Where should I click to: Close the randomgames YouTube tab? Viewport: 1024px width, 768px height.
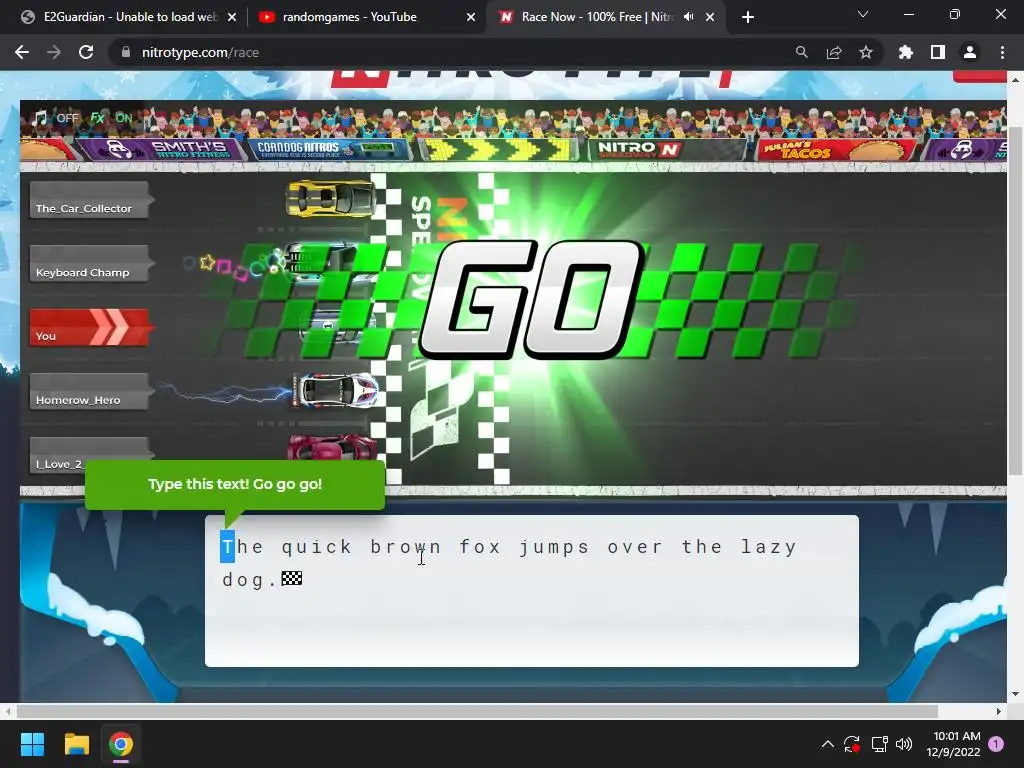[471, 17]
